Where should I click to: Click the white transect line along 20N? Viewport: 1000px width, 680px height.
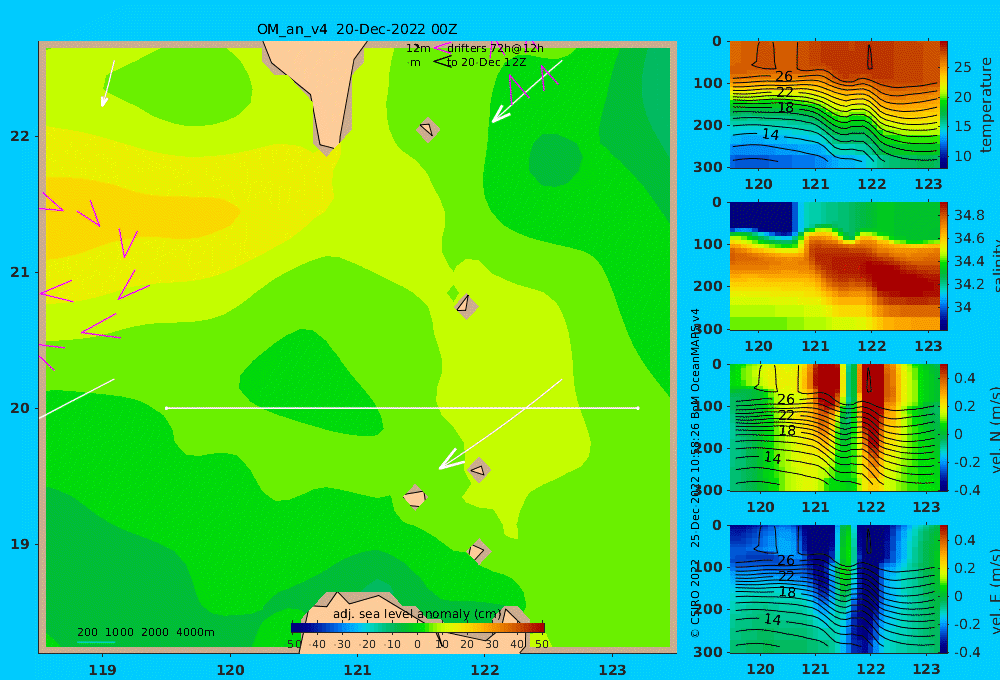click(402, 408)
